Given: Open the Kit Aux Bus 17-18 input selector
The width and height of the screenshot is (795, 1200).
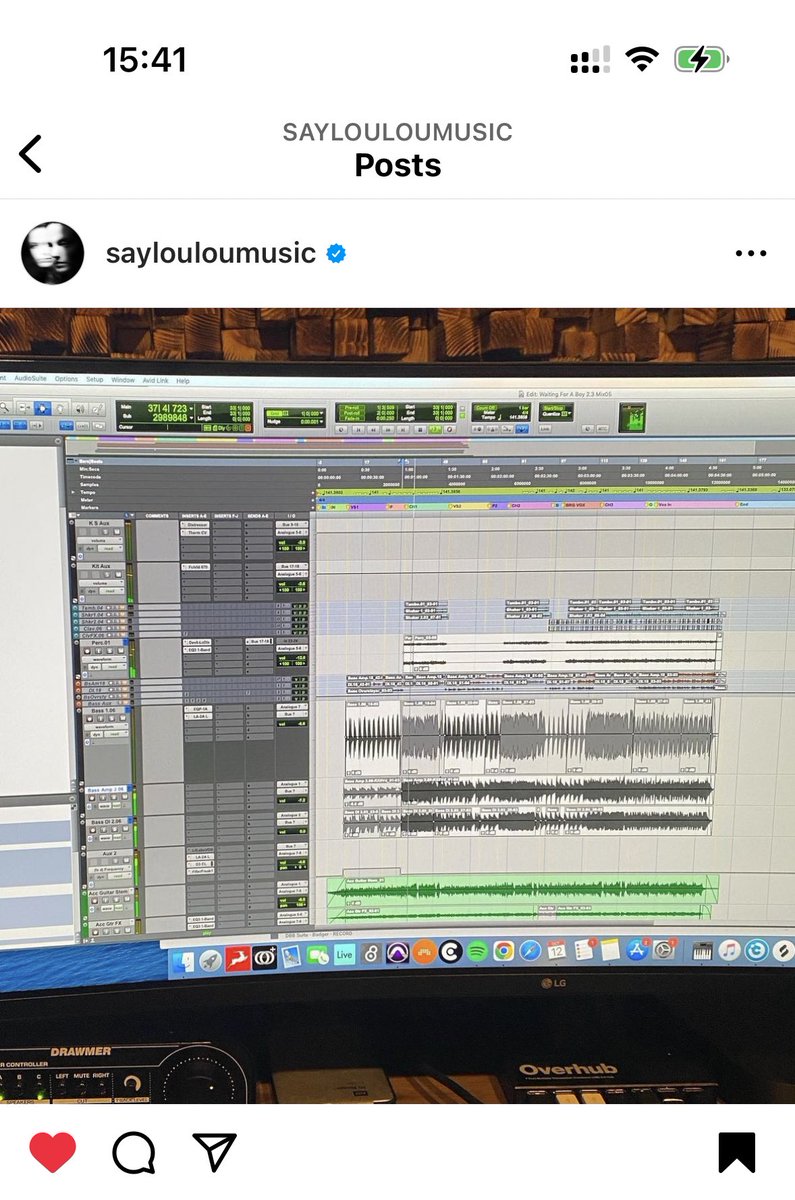Looking at the screenshot, I should tap(292, 566).
